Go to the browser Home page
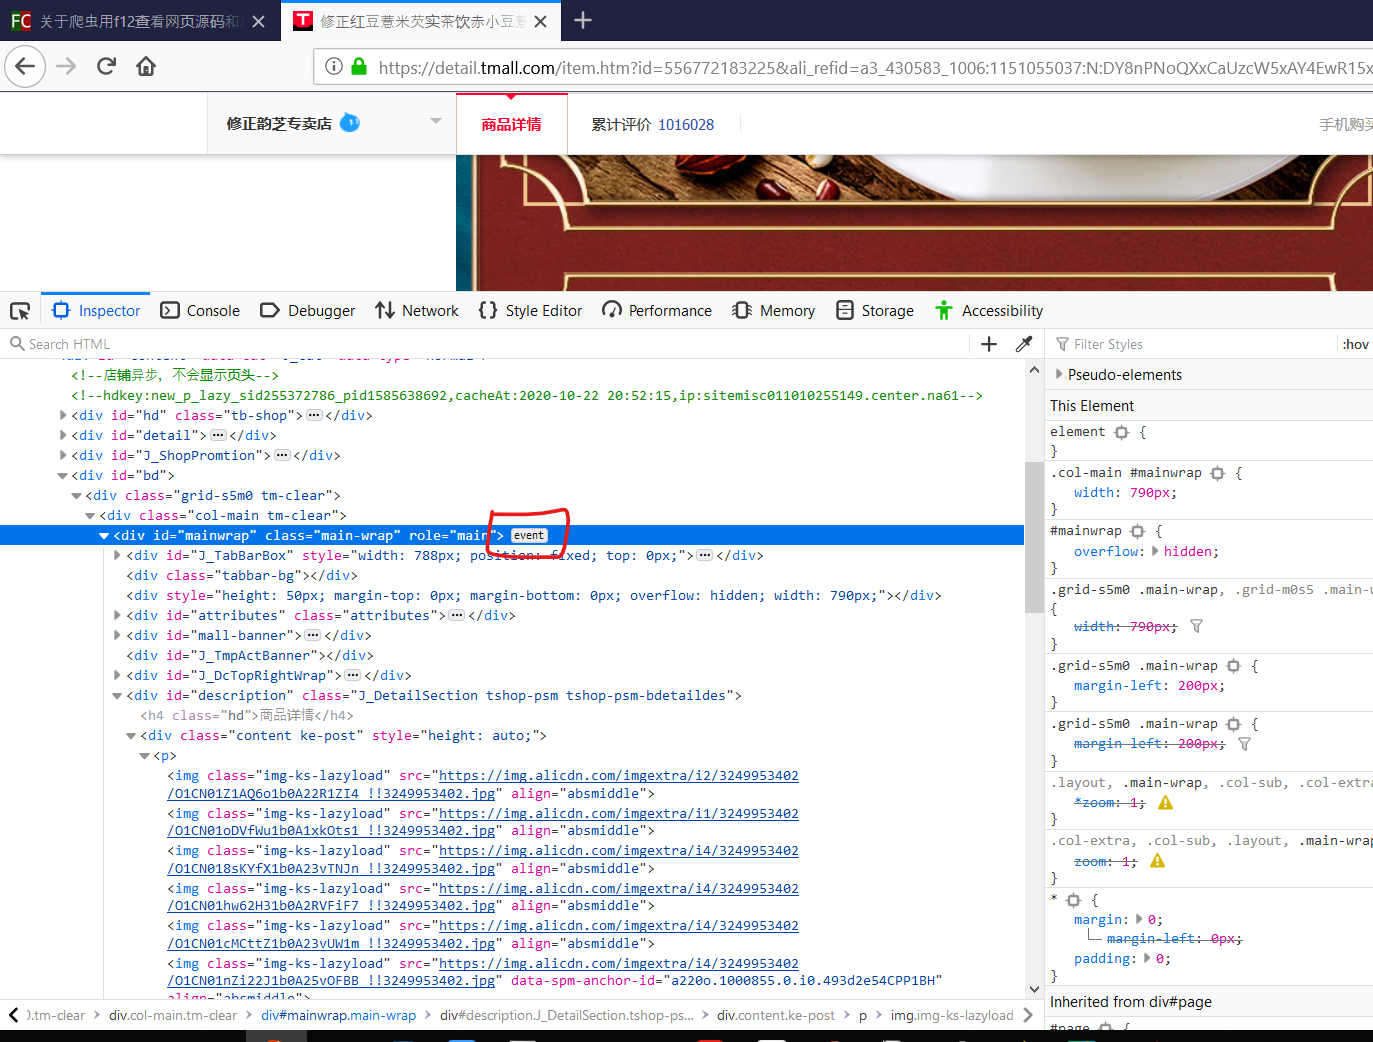Image resolution: width=1373 pixels, height=1042 pixels. coord(146,67)
